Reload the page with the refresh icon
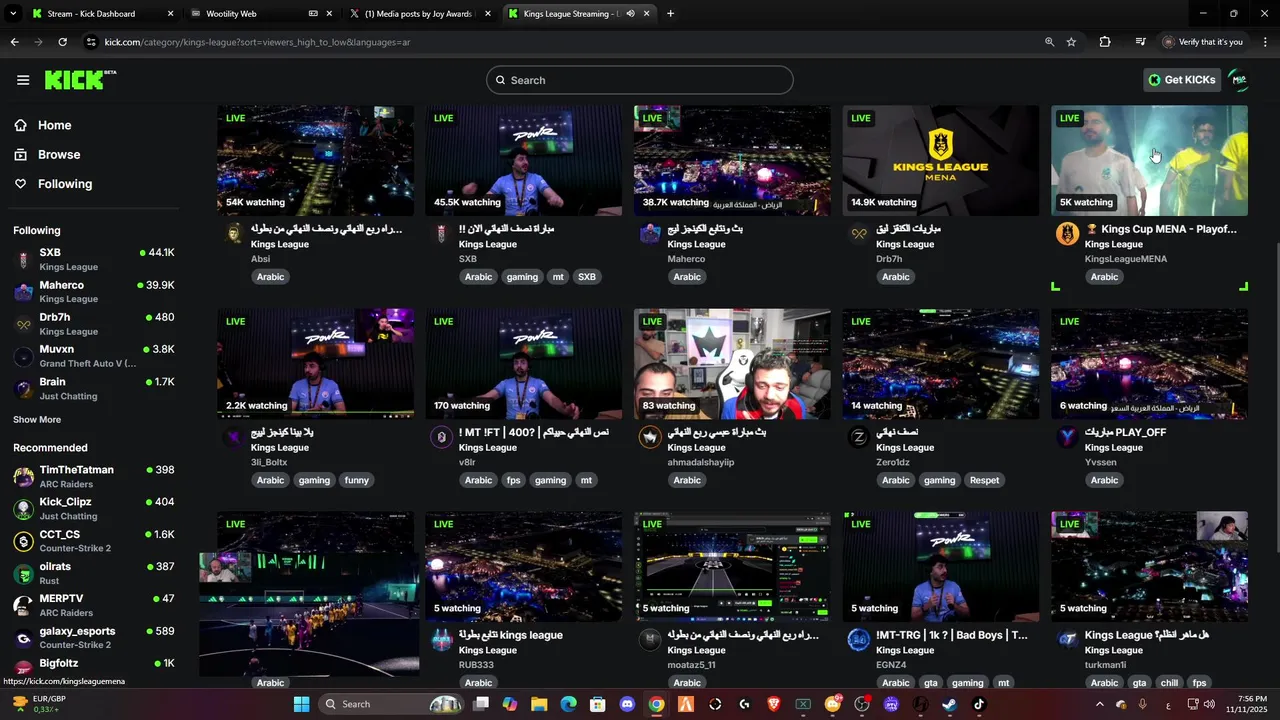Screen dimensions: 1280x720 [x=62, y=42]
